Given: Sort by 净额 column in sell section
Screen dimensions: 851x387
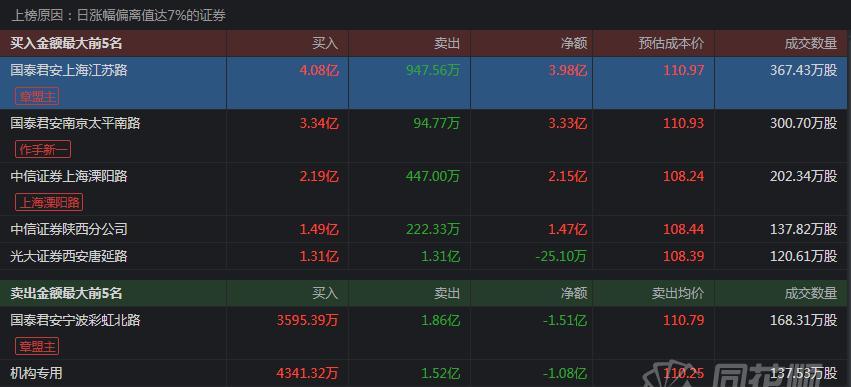Looking at the screenshot, I should point(574,294).
